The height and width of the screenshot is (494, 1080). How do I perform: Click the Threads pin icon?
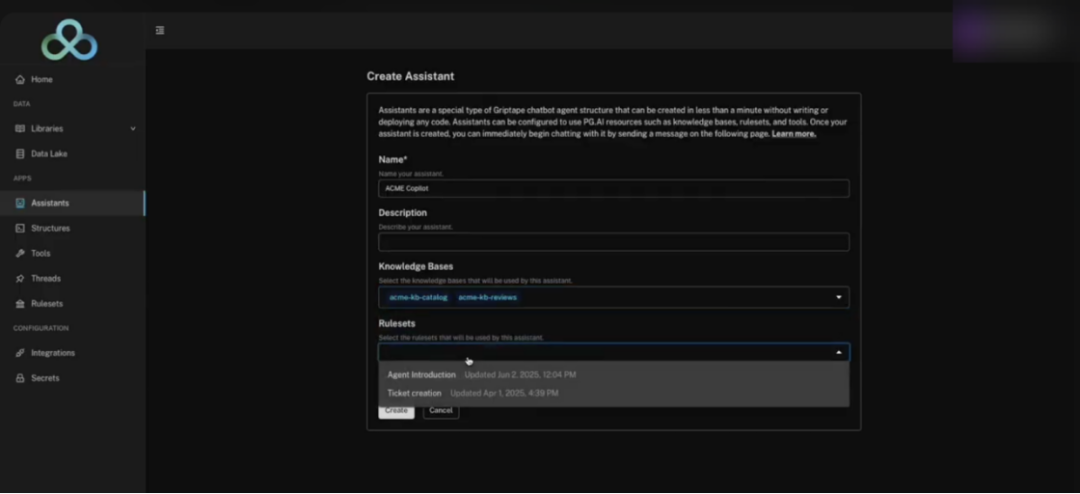(x=20, y=278)
